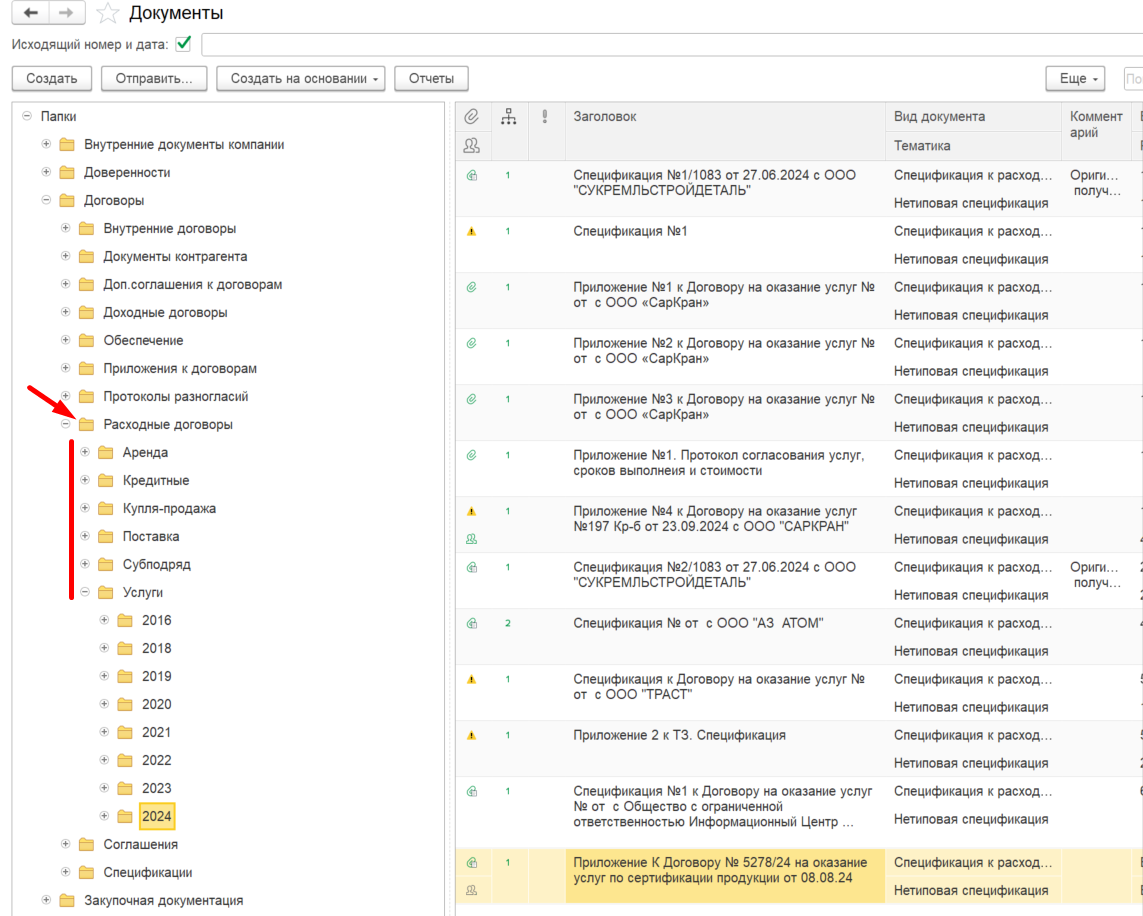Click the Отчеты button
The image size is (1143, 916).
click(431, 79)
